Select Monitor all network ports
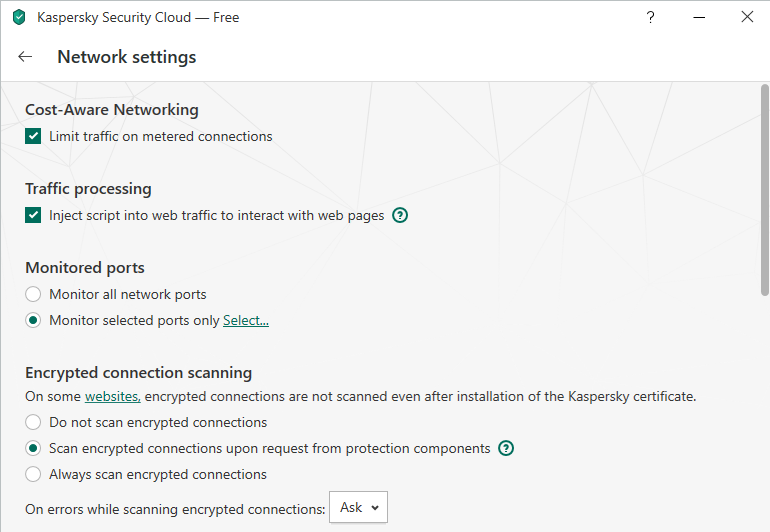This screenshot has width=770, height=532. coord(34,294)
